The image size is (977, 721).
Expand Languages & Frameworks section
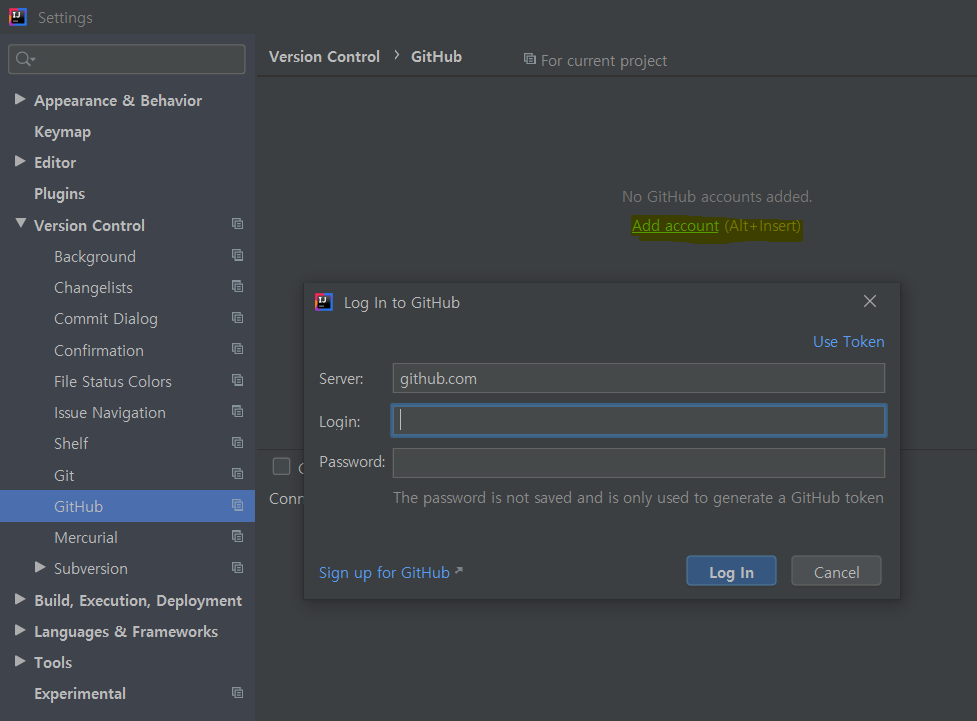pyautogui.click(x=20, y=630)
